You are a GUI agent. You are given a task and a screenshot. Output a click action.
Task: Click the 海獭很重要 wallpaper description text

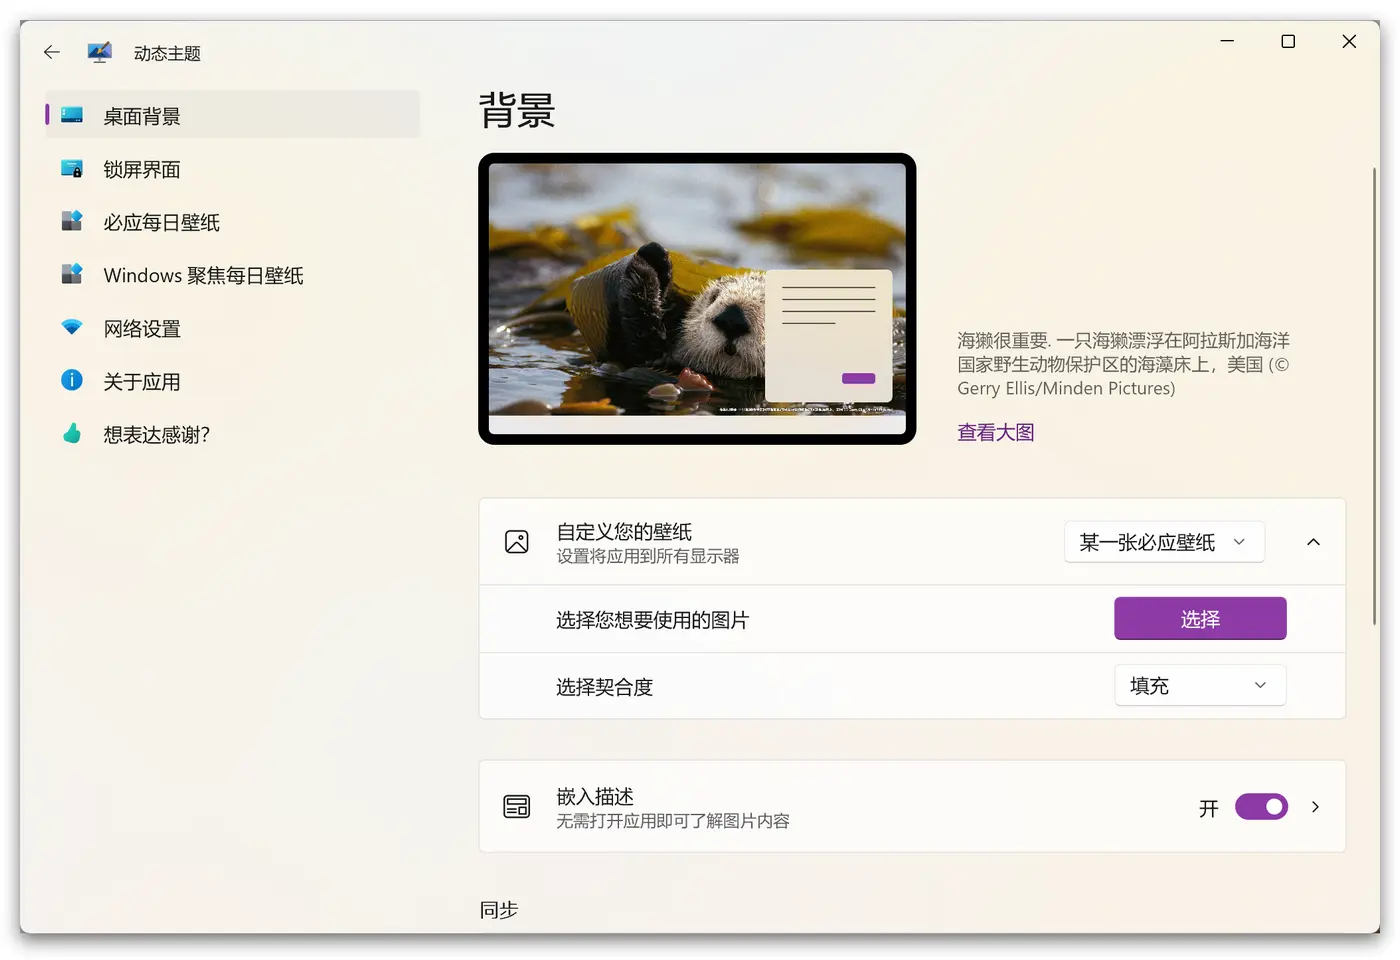[x=1123, y=364]
